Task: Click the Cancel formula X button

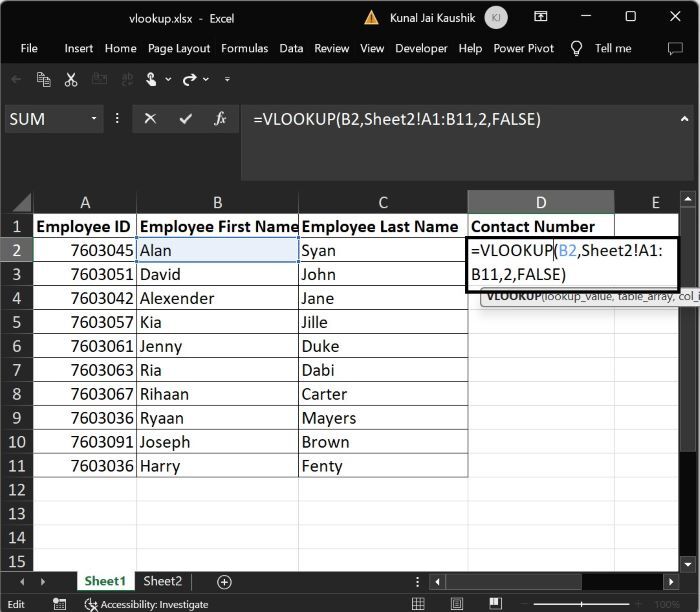Action: pyautogui.click(x=150, y=119)
